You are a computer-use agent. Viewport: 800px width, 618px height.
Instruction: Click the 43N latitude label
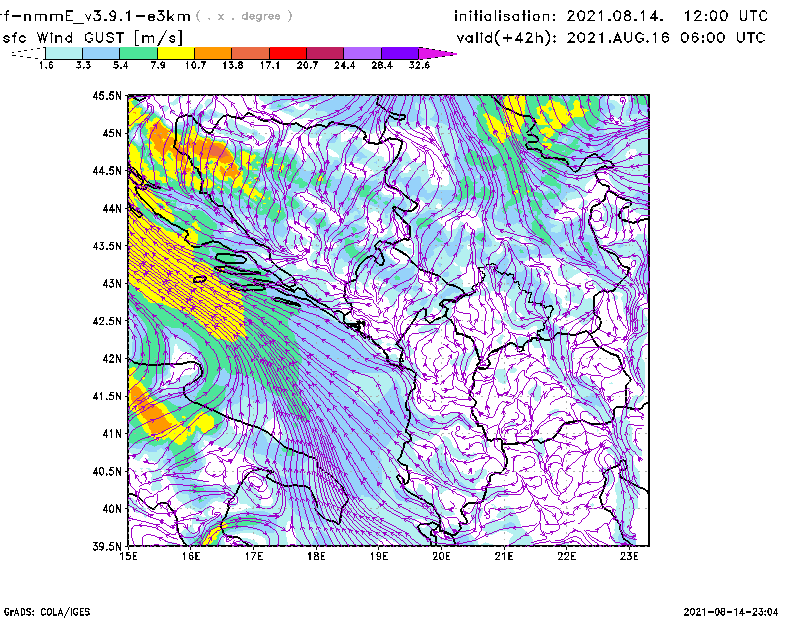[112, 283]
